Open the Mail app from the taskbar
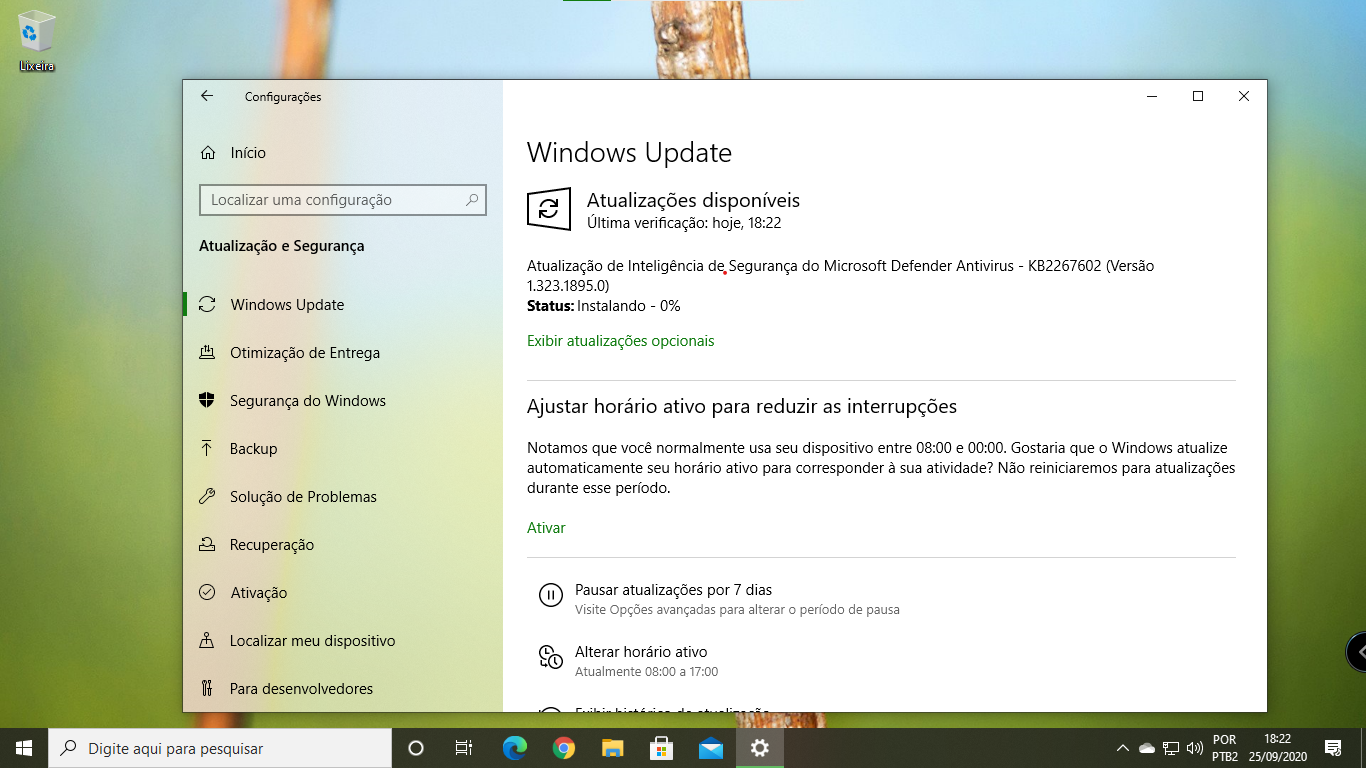Image resolution: width=1366 pixels, height=768 pixels. pos(711,748)
